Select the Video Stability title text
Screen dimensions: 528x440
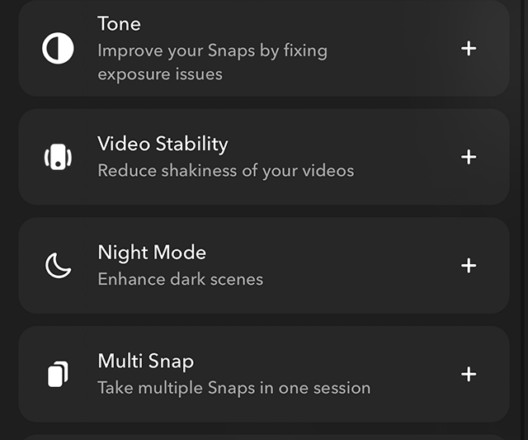(x=163, y=144)
